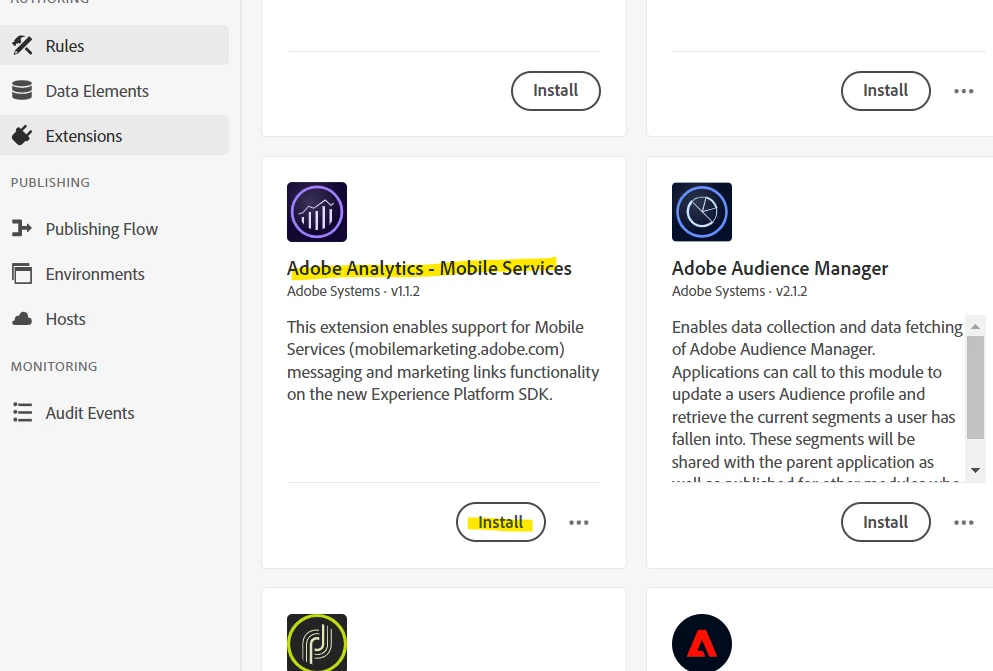The image size is (993, 671).
Task: Click the Adobe Audience Manager title
Action: [x=780, y=268]
